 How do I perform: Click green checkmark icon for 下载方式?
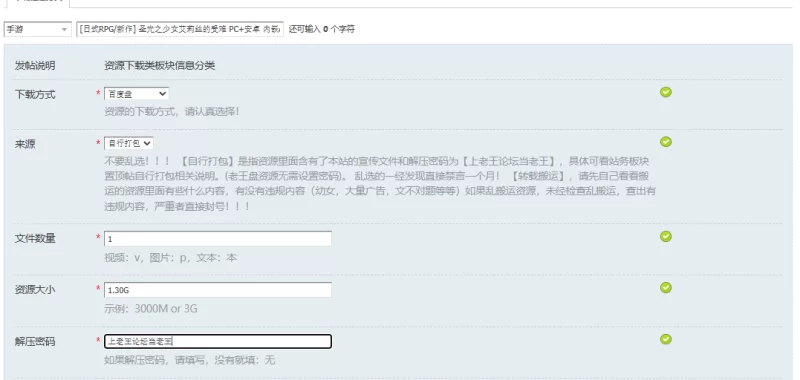(666, 92)
